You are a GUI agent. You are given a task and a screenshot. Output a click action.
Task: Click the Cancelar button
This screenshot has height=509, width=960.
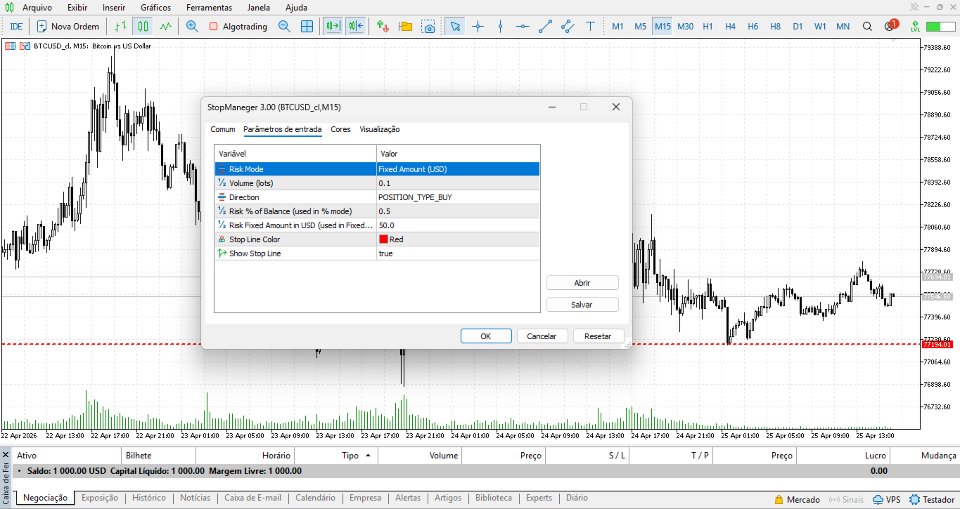tap(542, 336)
